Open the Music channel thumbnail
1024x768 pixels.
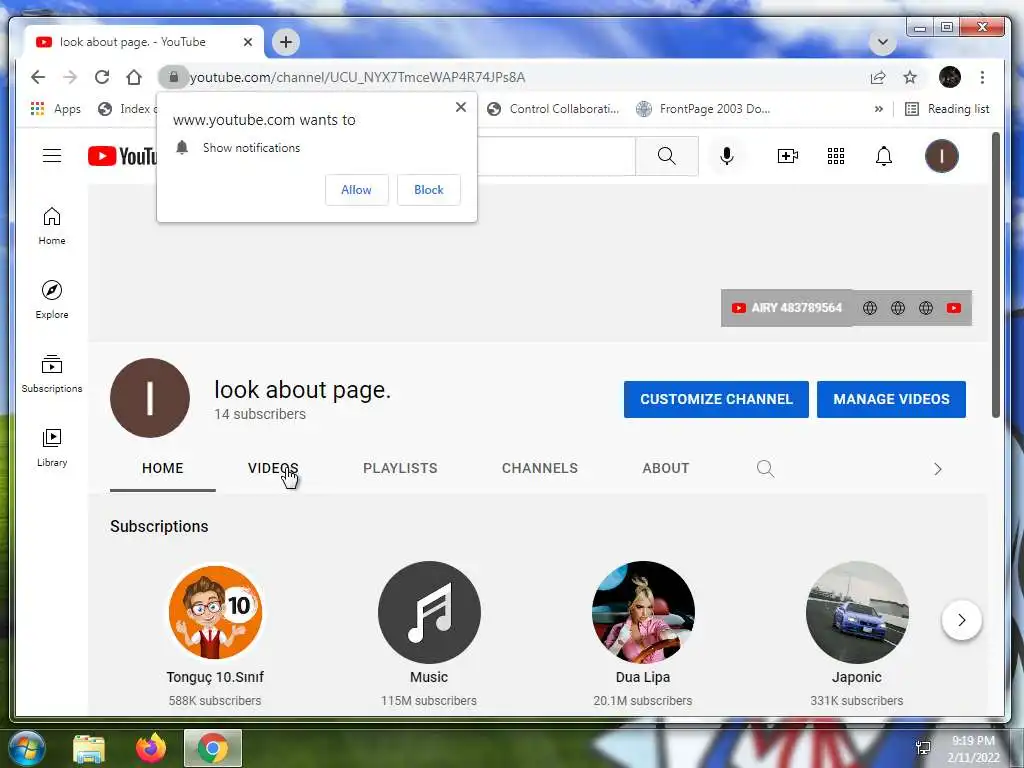click(429, 612)
